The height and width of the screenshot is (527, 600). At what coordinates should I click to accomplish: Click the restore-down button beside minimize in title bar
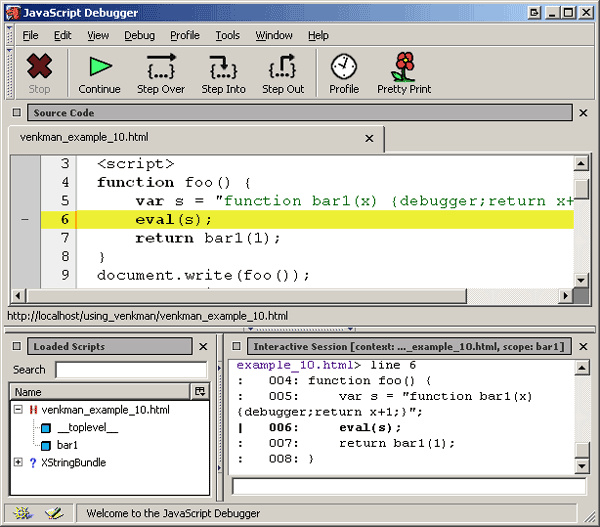point(535,13)
